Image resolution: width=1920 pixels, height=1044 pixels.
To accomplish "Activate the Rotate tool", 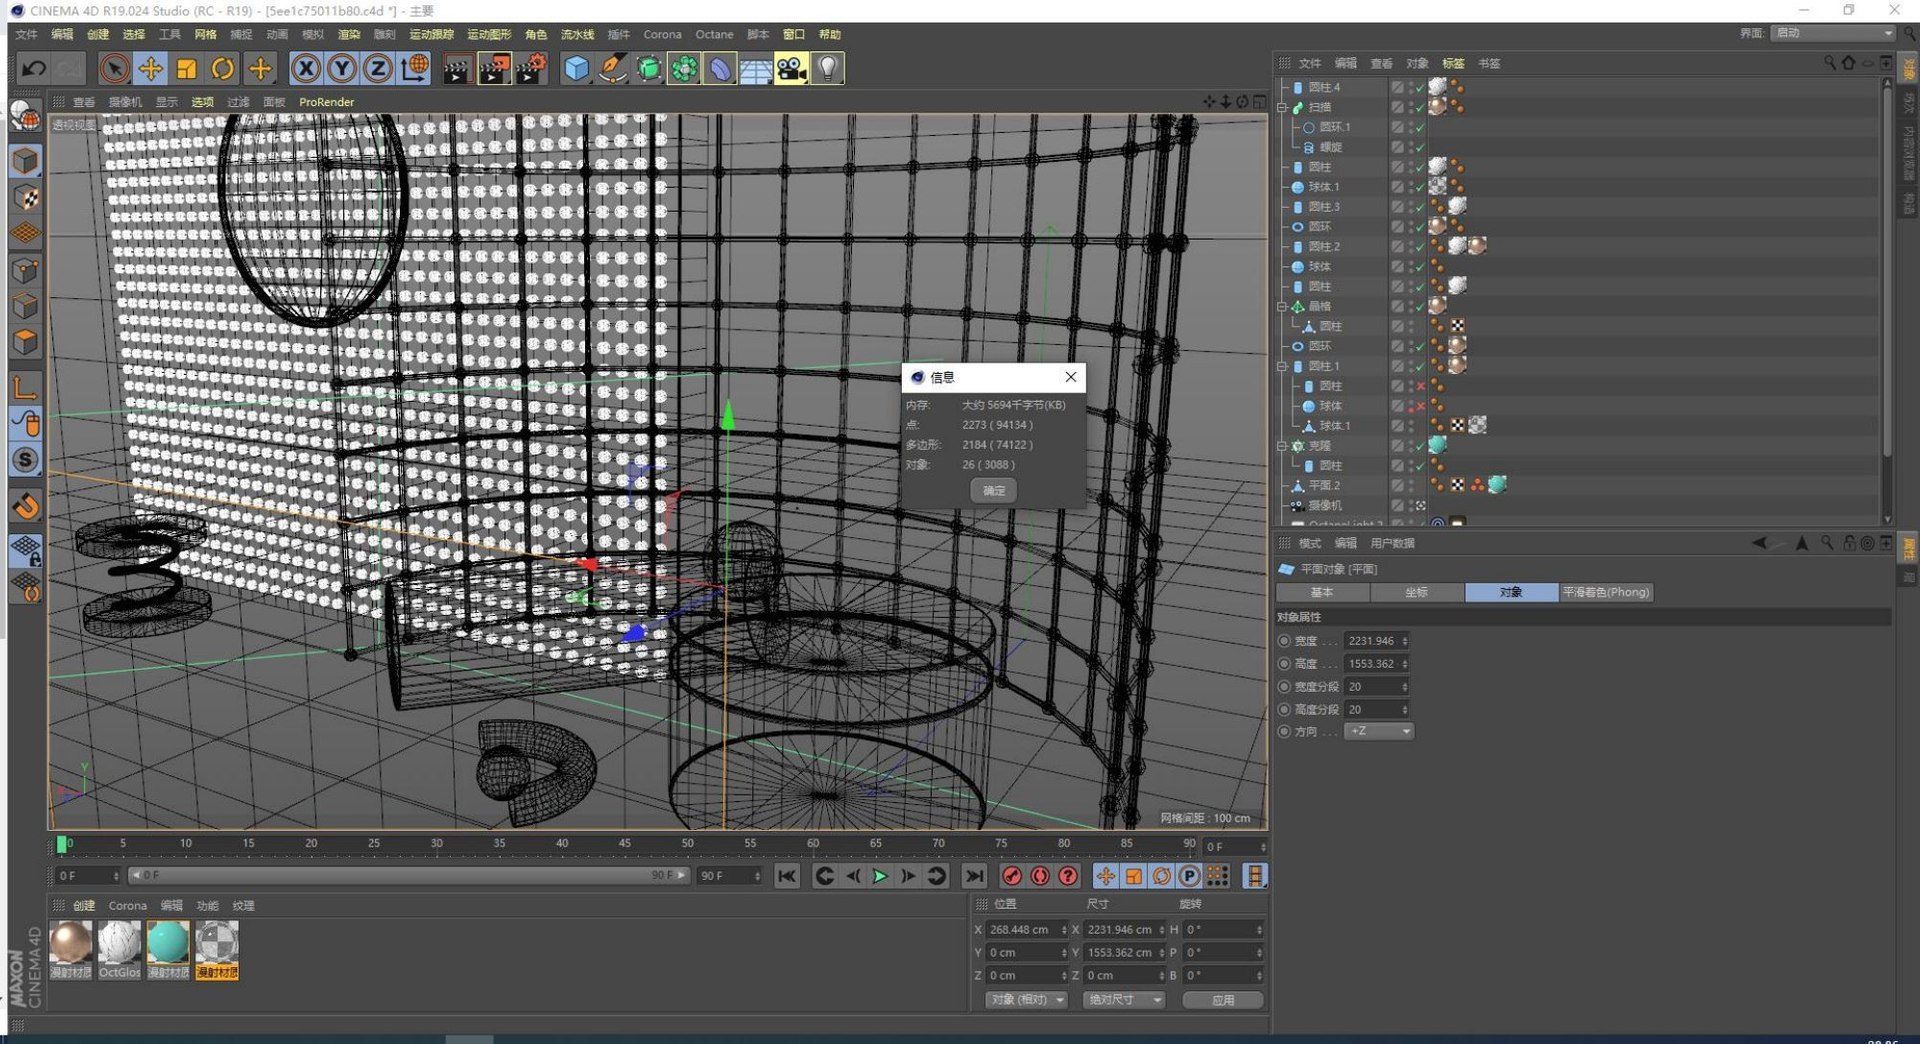I will 222,68.
